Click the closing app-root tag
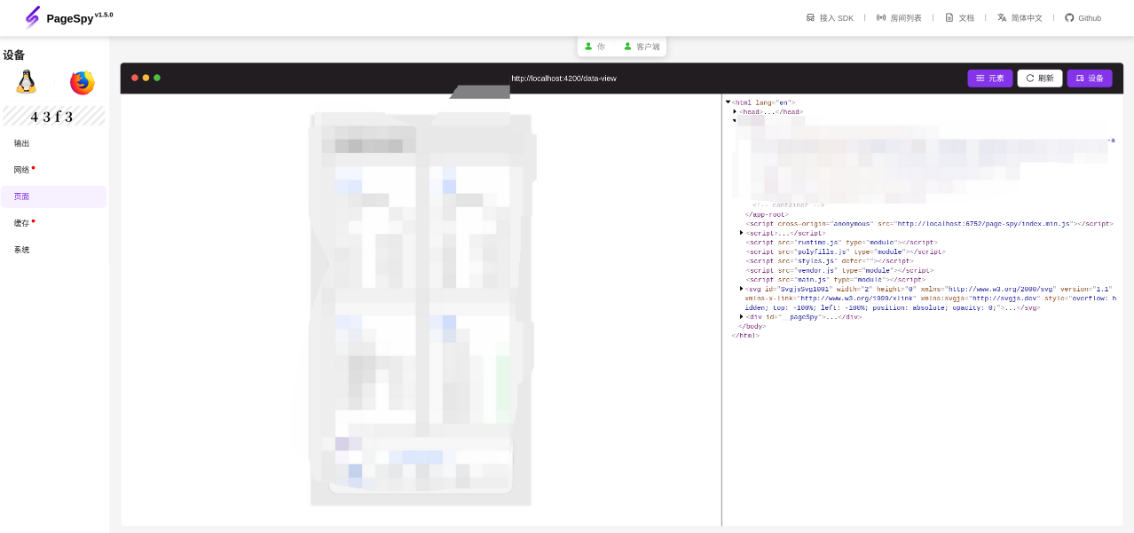1134x533 pixels. tap(767, 215)
